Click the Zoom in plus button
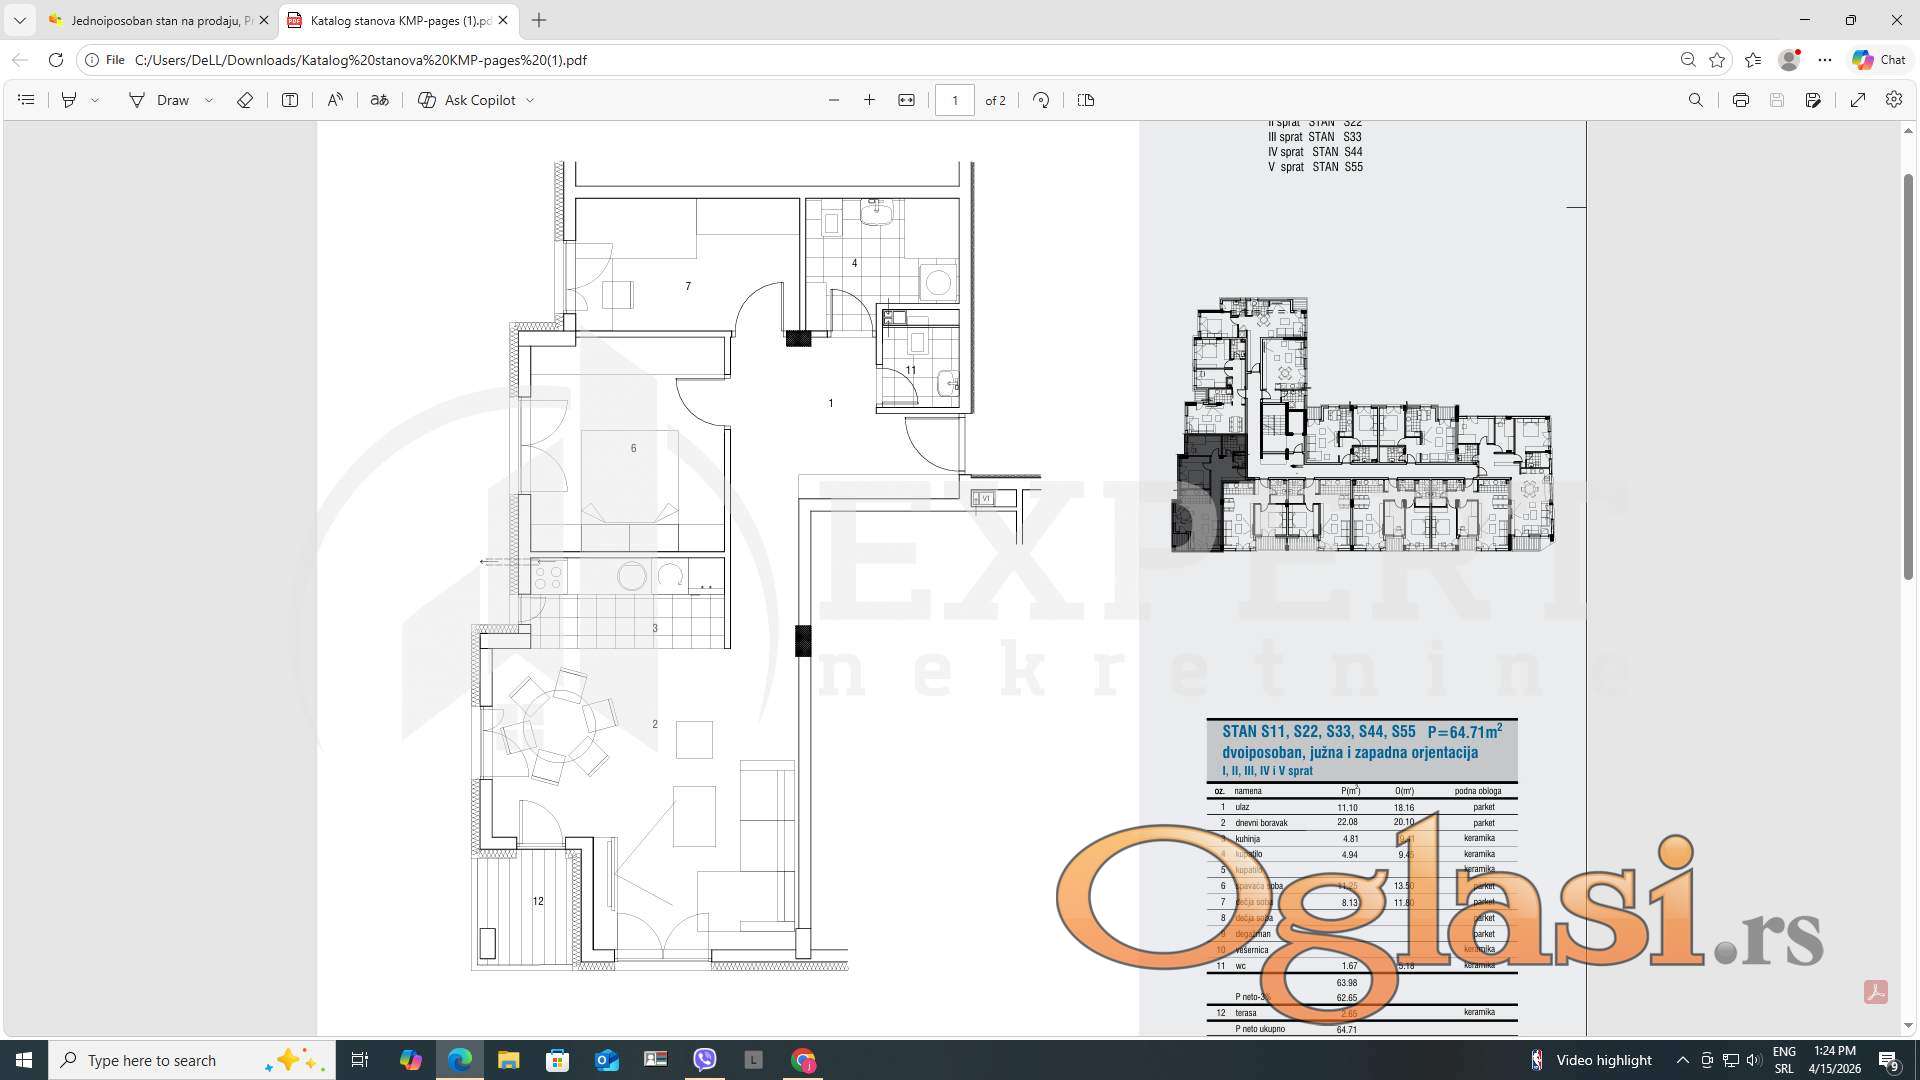The height and width of the screenshot is (1080, 1920). click(869, 100)
